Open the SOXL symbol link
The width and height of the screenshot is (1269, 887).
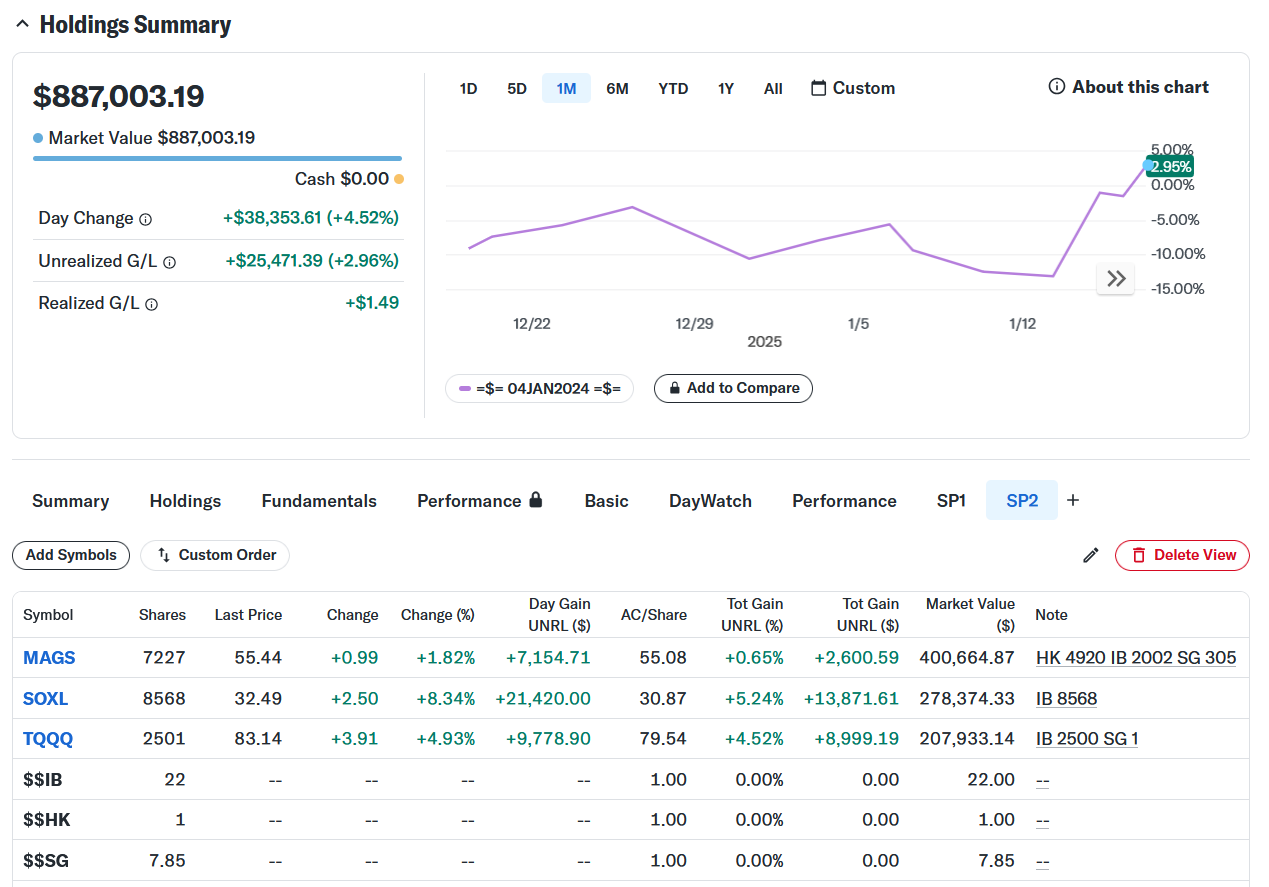46,699
